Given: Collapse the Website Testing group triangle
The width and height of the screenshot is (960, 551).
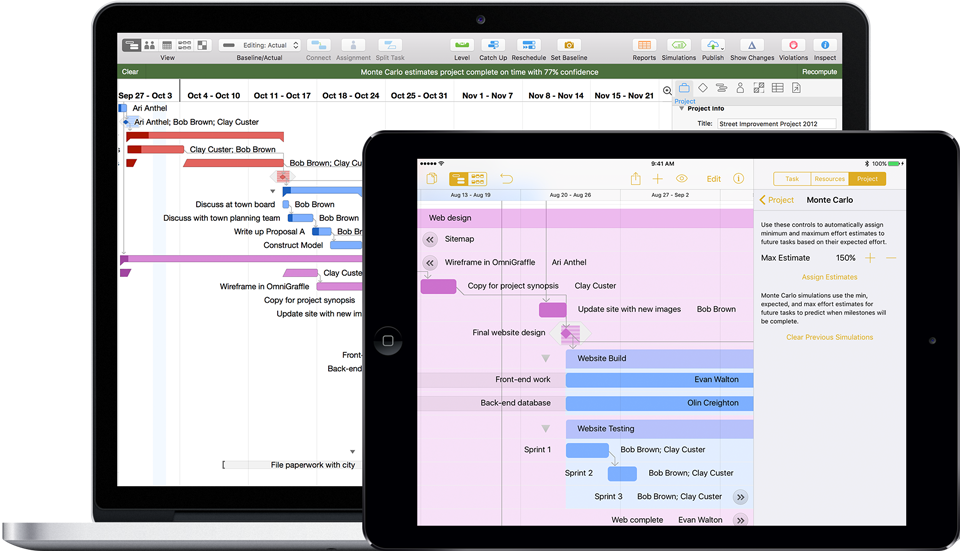Looking at the screenshot, I should tap(546, 429).
